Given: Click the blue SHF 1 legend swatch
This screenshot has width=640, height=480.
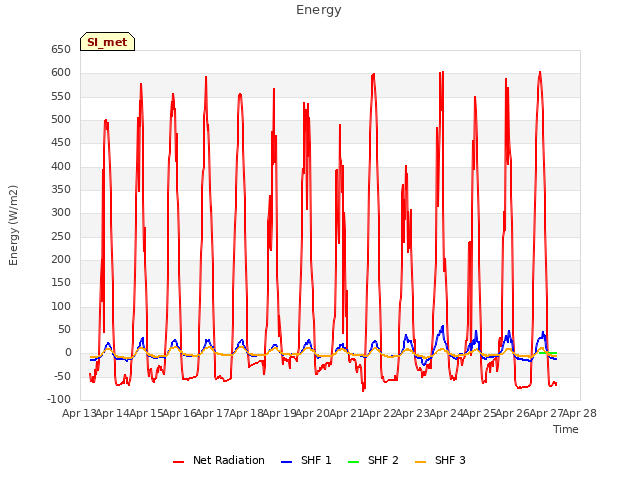Looking at the screenshot, I should point(287,462).
